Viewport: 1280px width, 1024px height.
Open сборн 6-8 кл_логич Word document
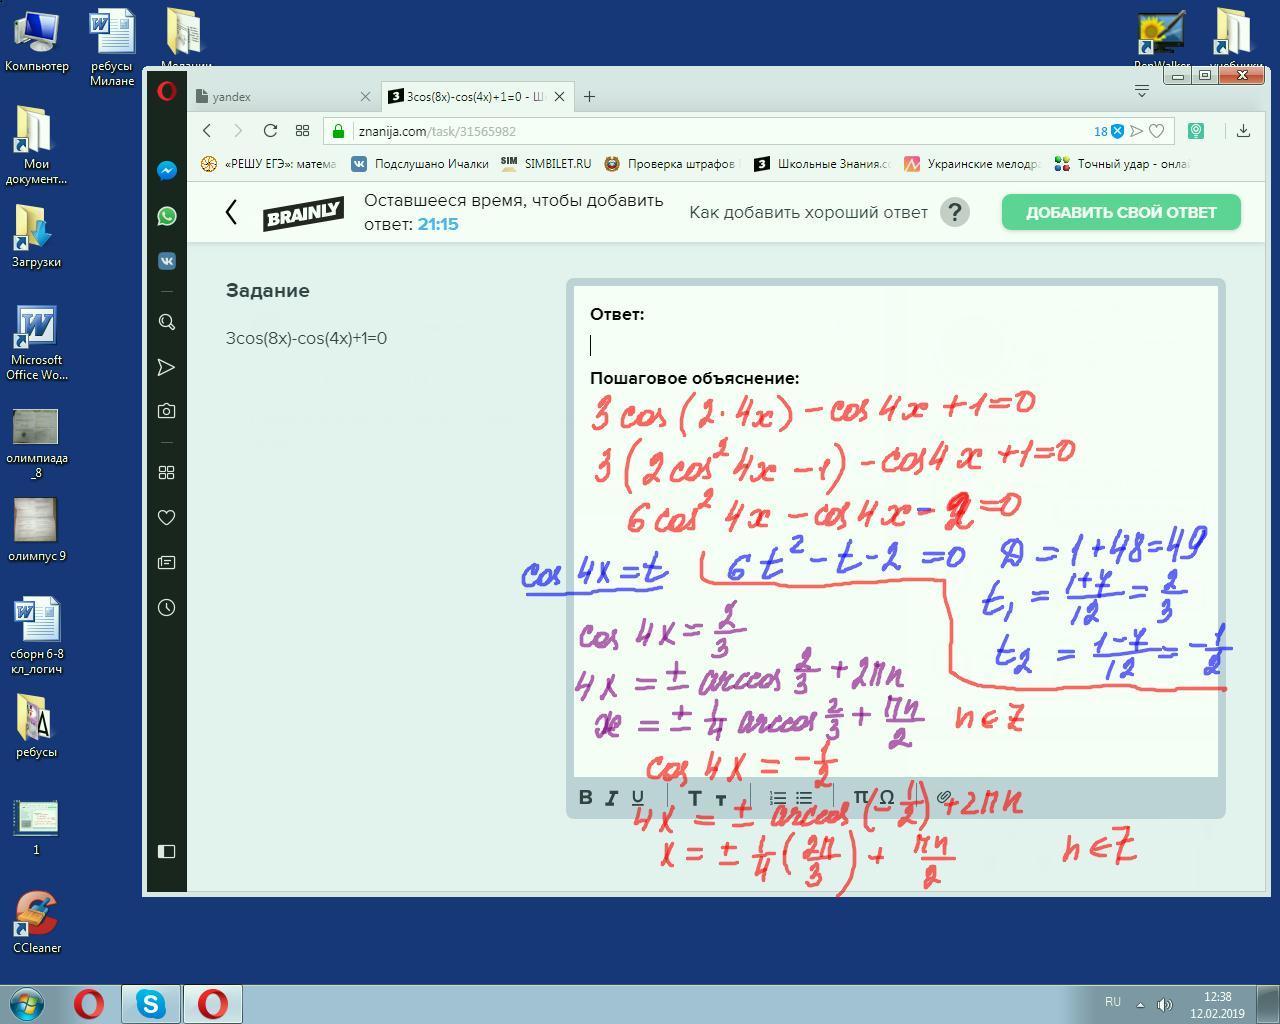click(37, 636)
